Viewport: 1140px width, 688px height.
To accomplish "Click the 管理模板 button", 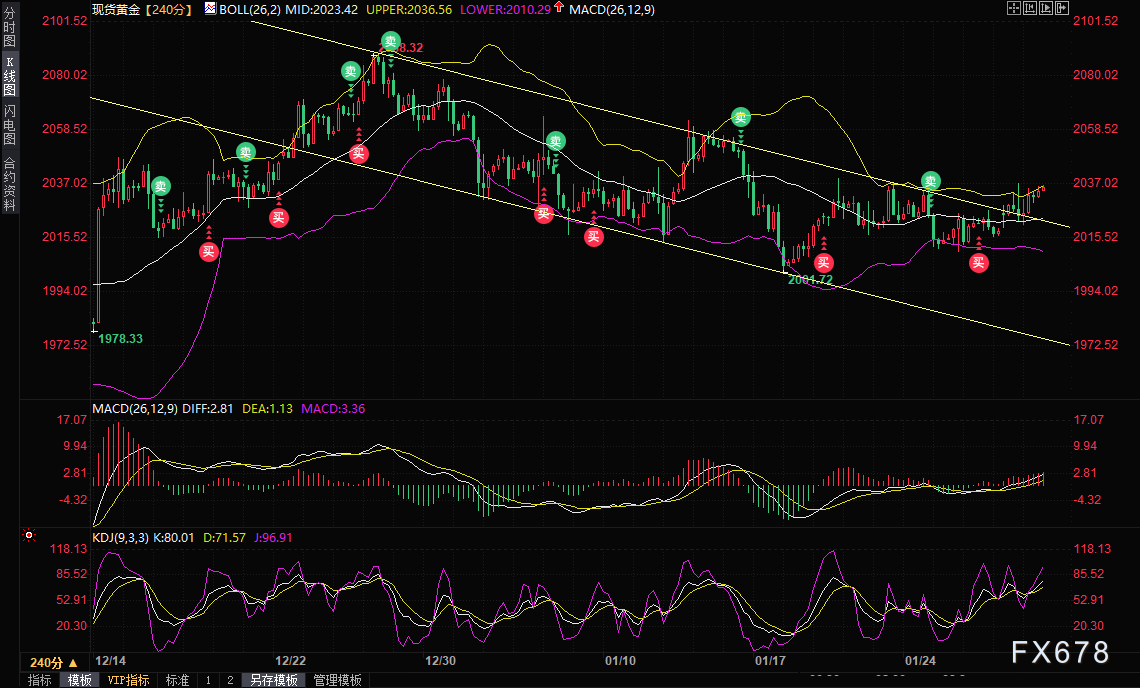I will click(337, 680).
